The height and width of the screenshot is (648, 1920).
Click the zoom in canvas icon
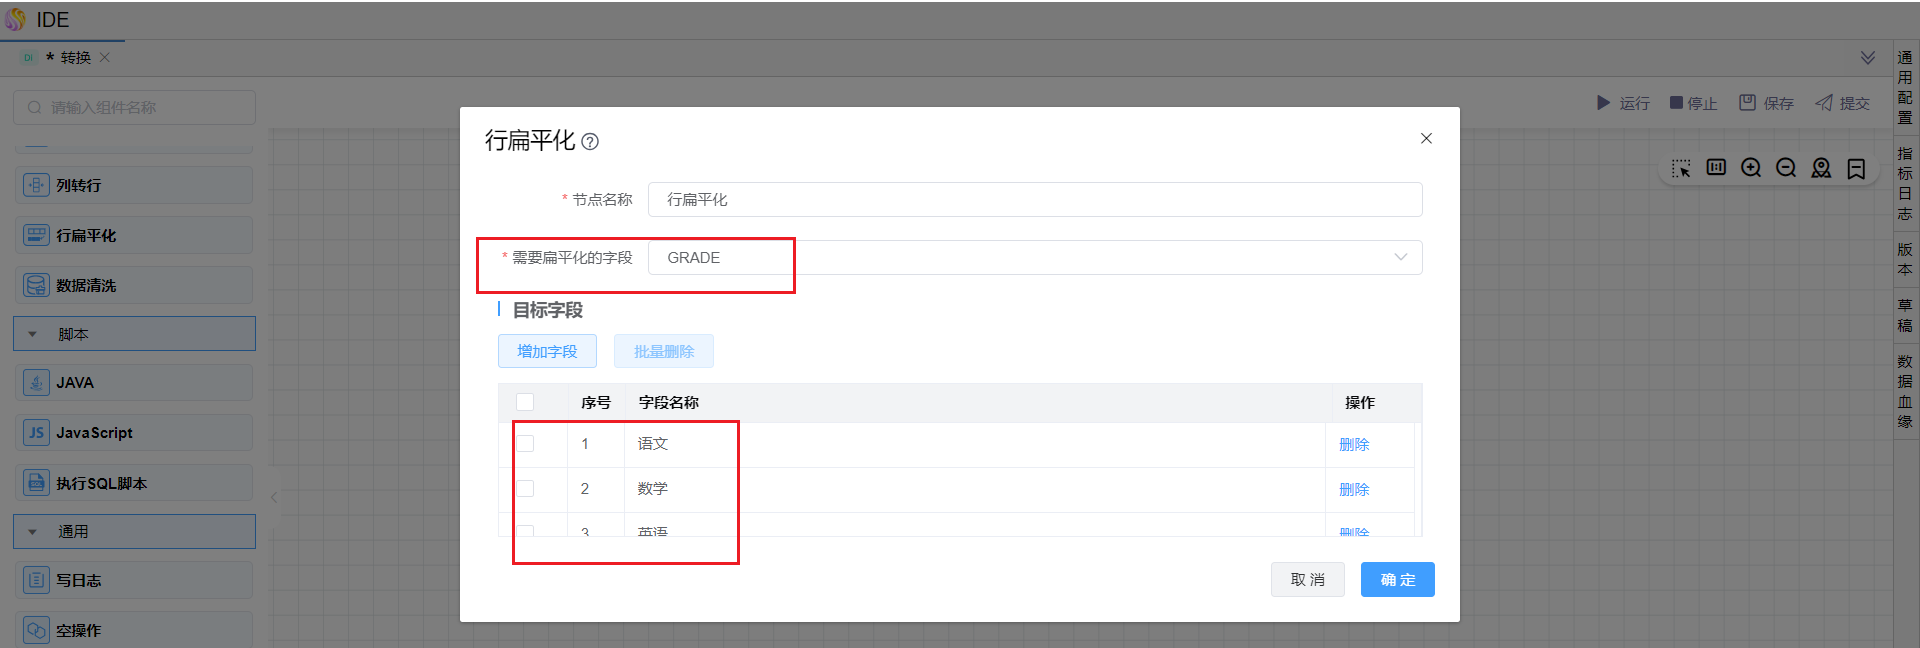[1751, 168]
